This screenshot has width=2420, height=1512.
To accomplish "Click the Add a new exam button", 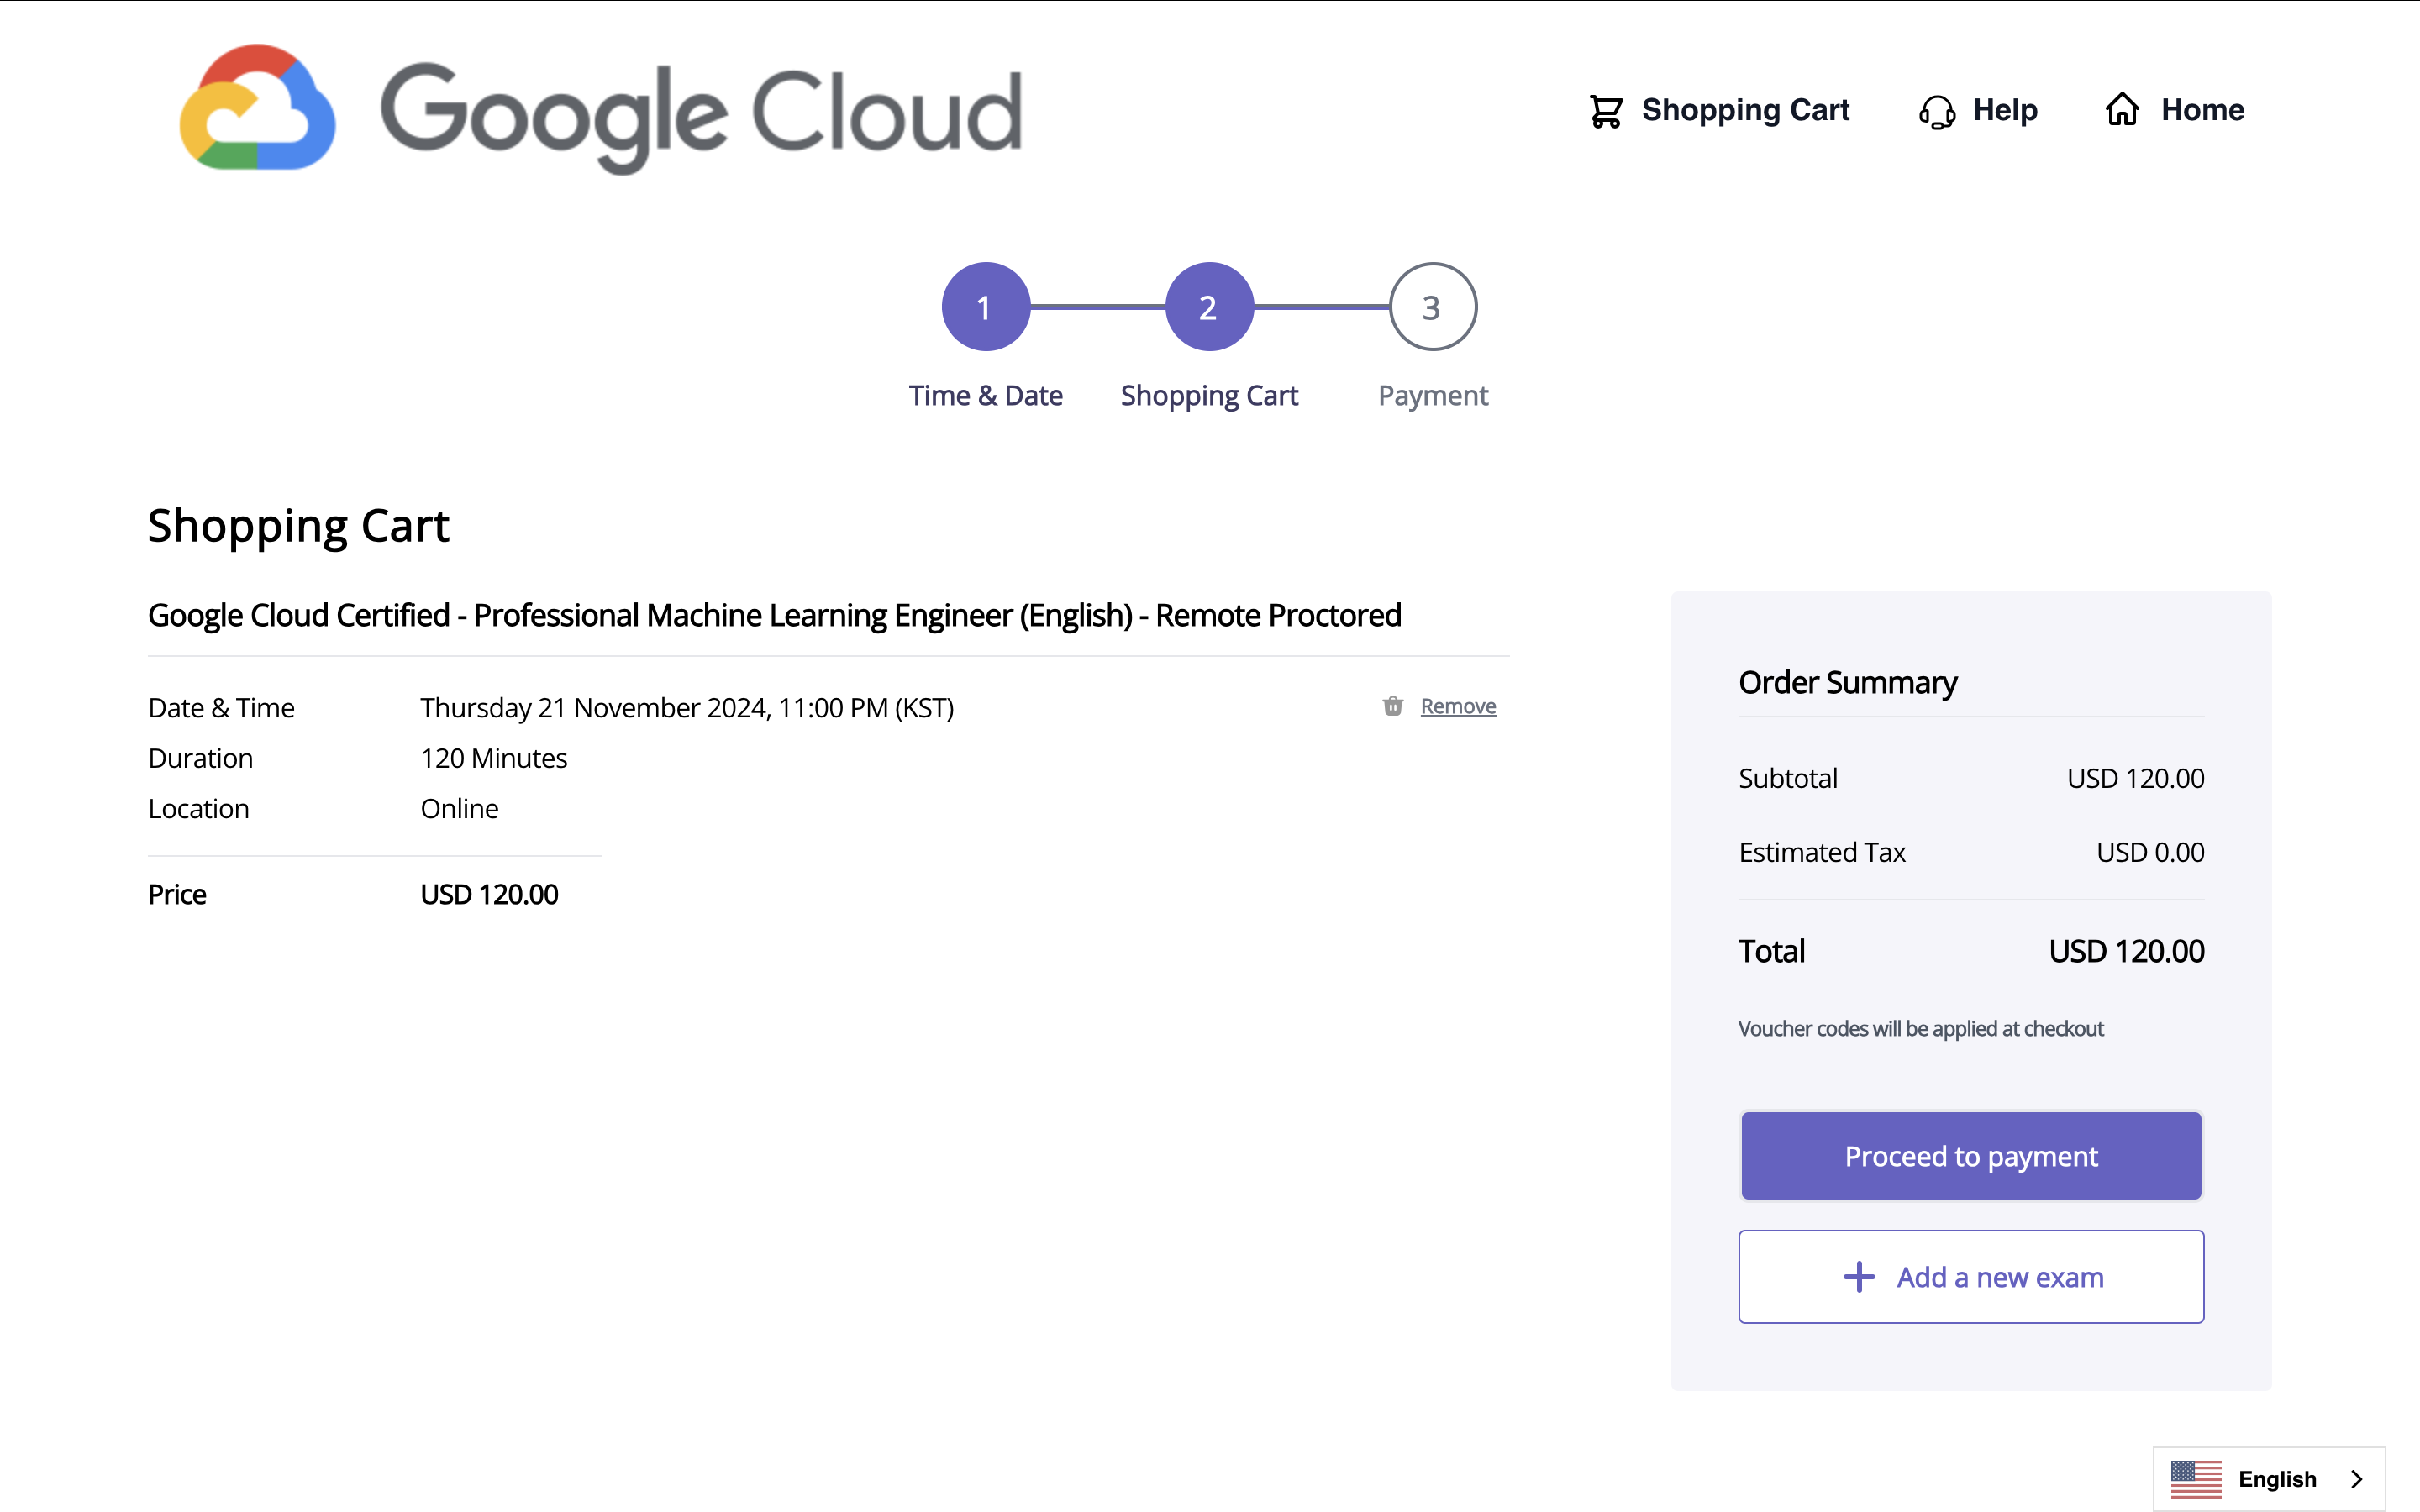I will coord(1971,1277).
